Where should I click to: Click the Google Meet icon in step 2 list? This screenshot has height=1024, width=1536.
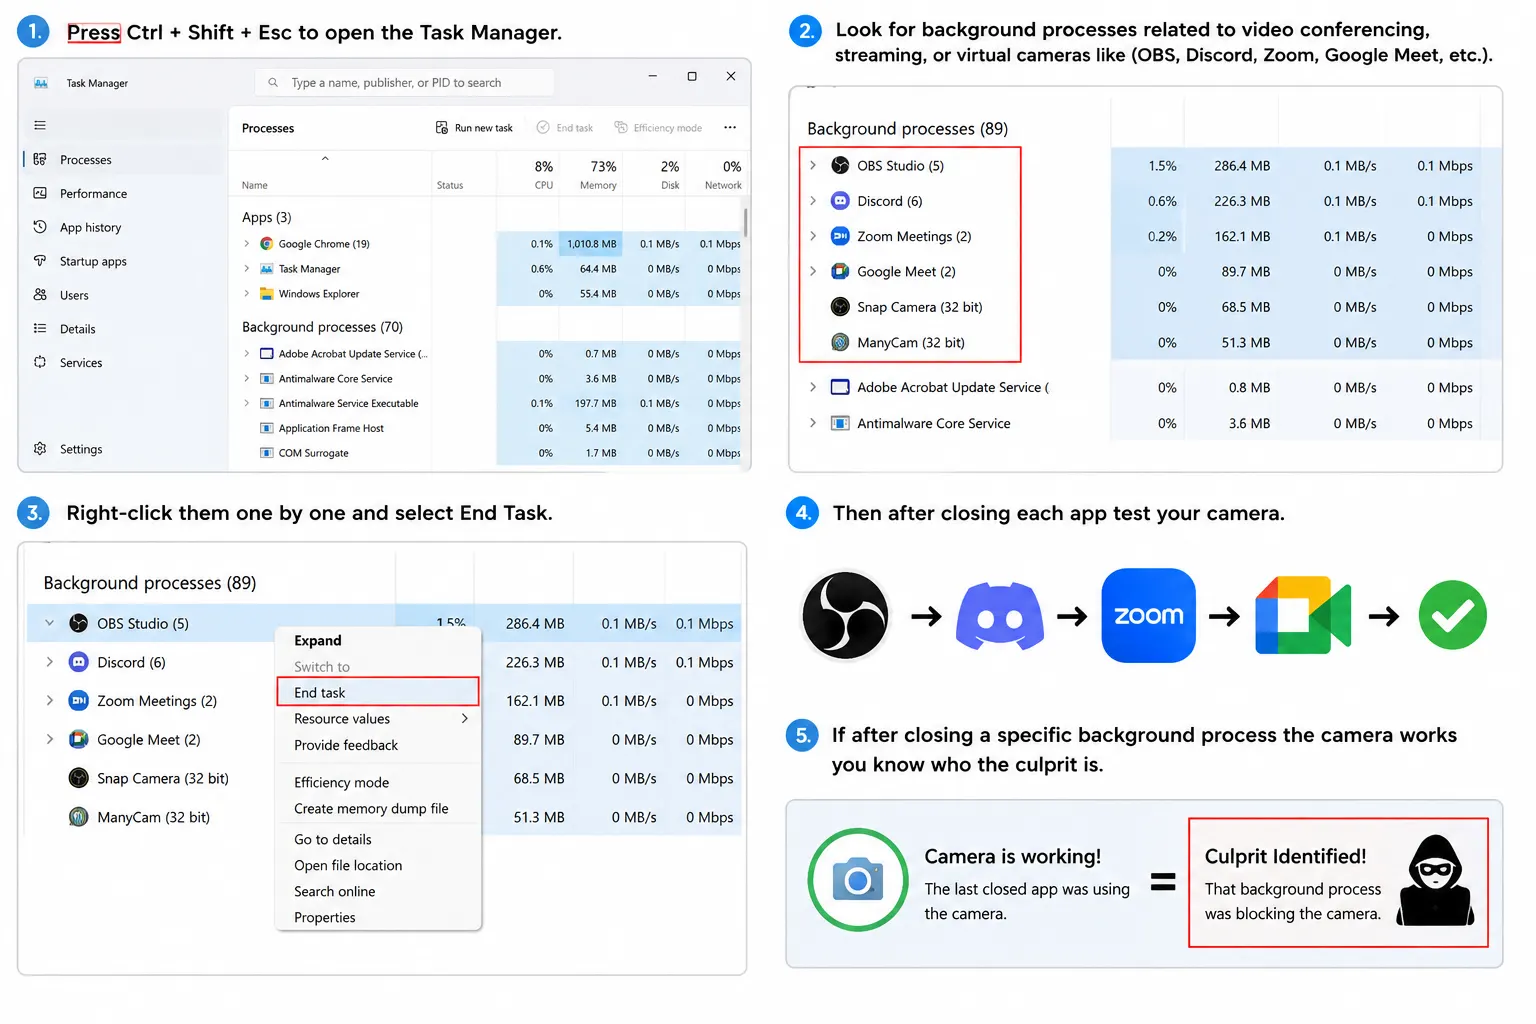tap(840, 272)
